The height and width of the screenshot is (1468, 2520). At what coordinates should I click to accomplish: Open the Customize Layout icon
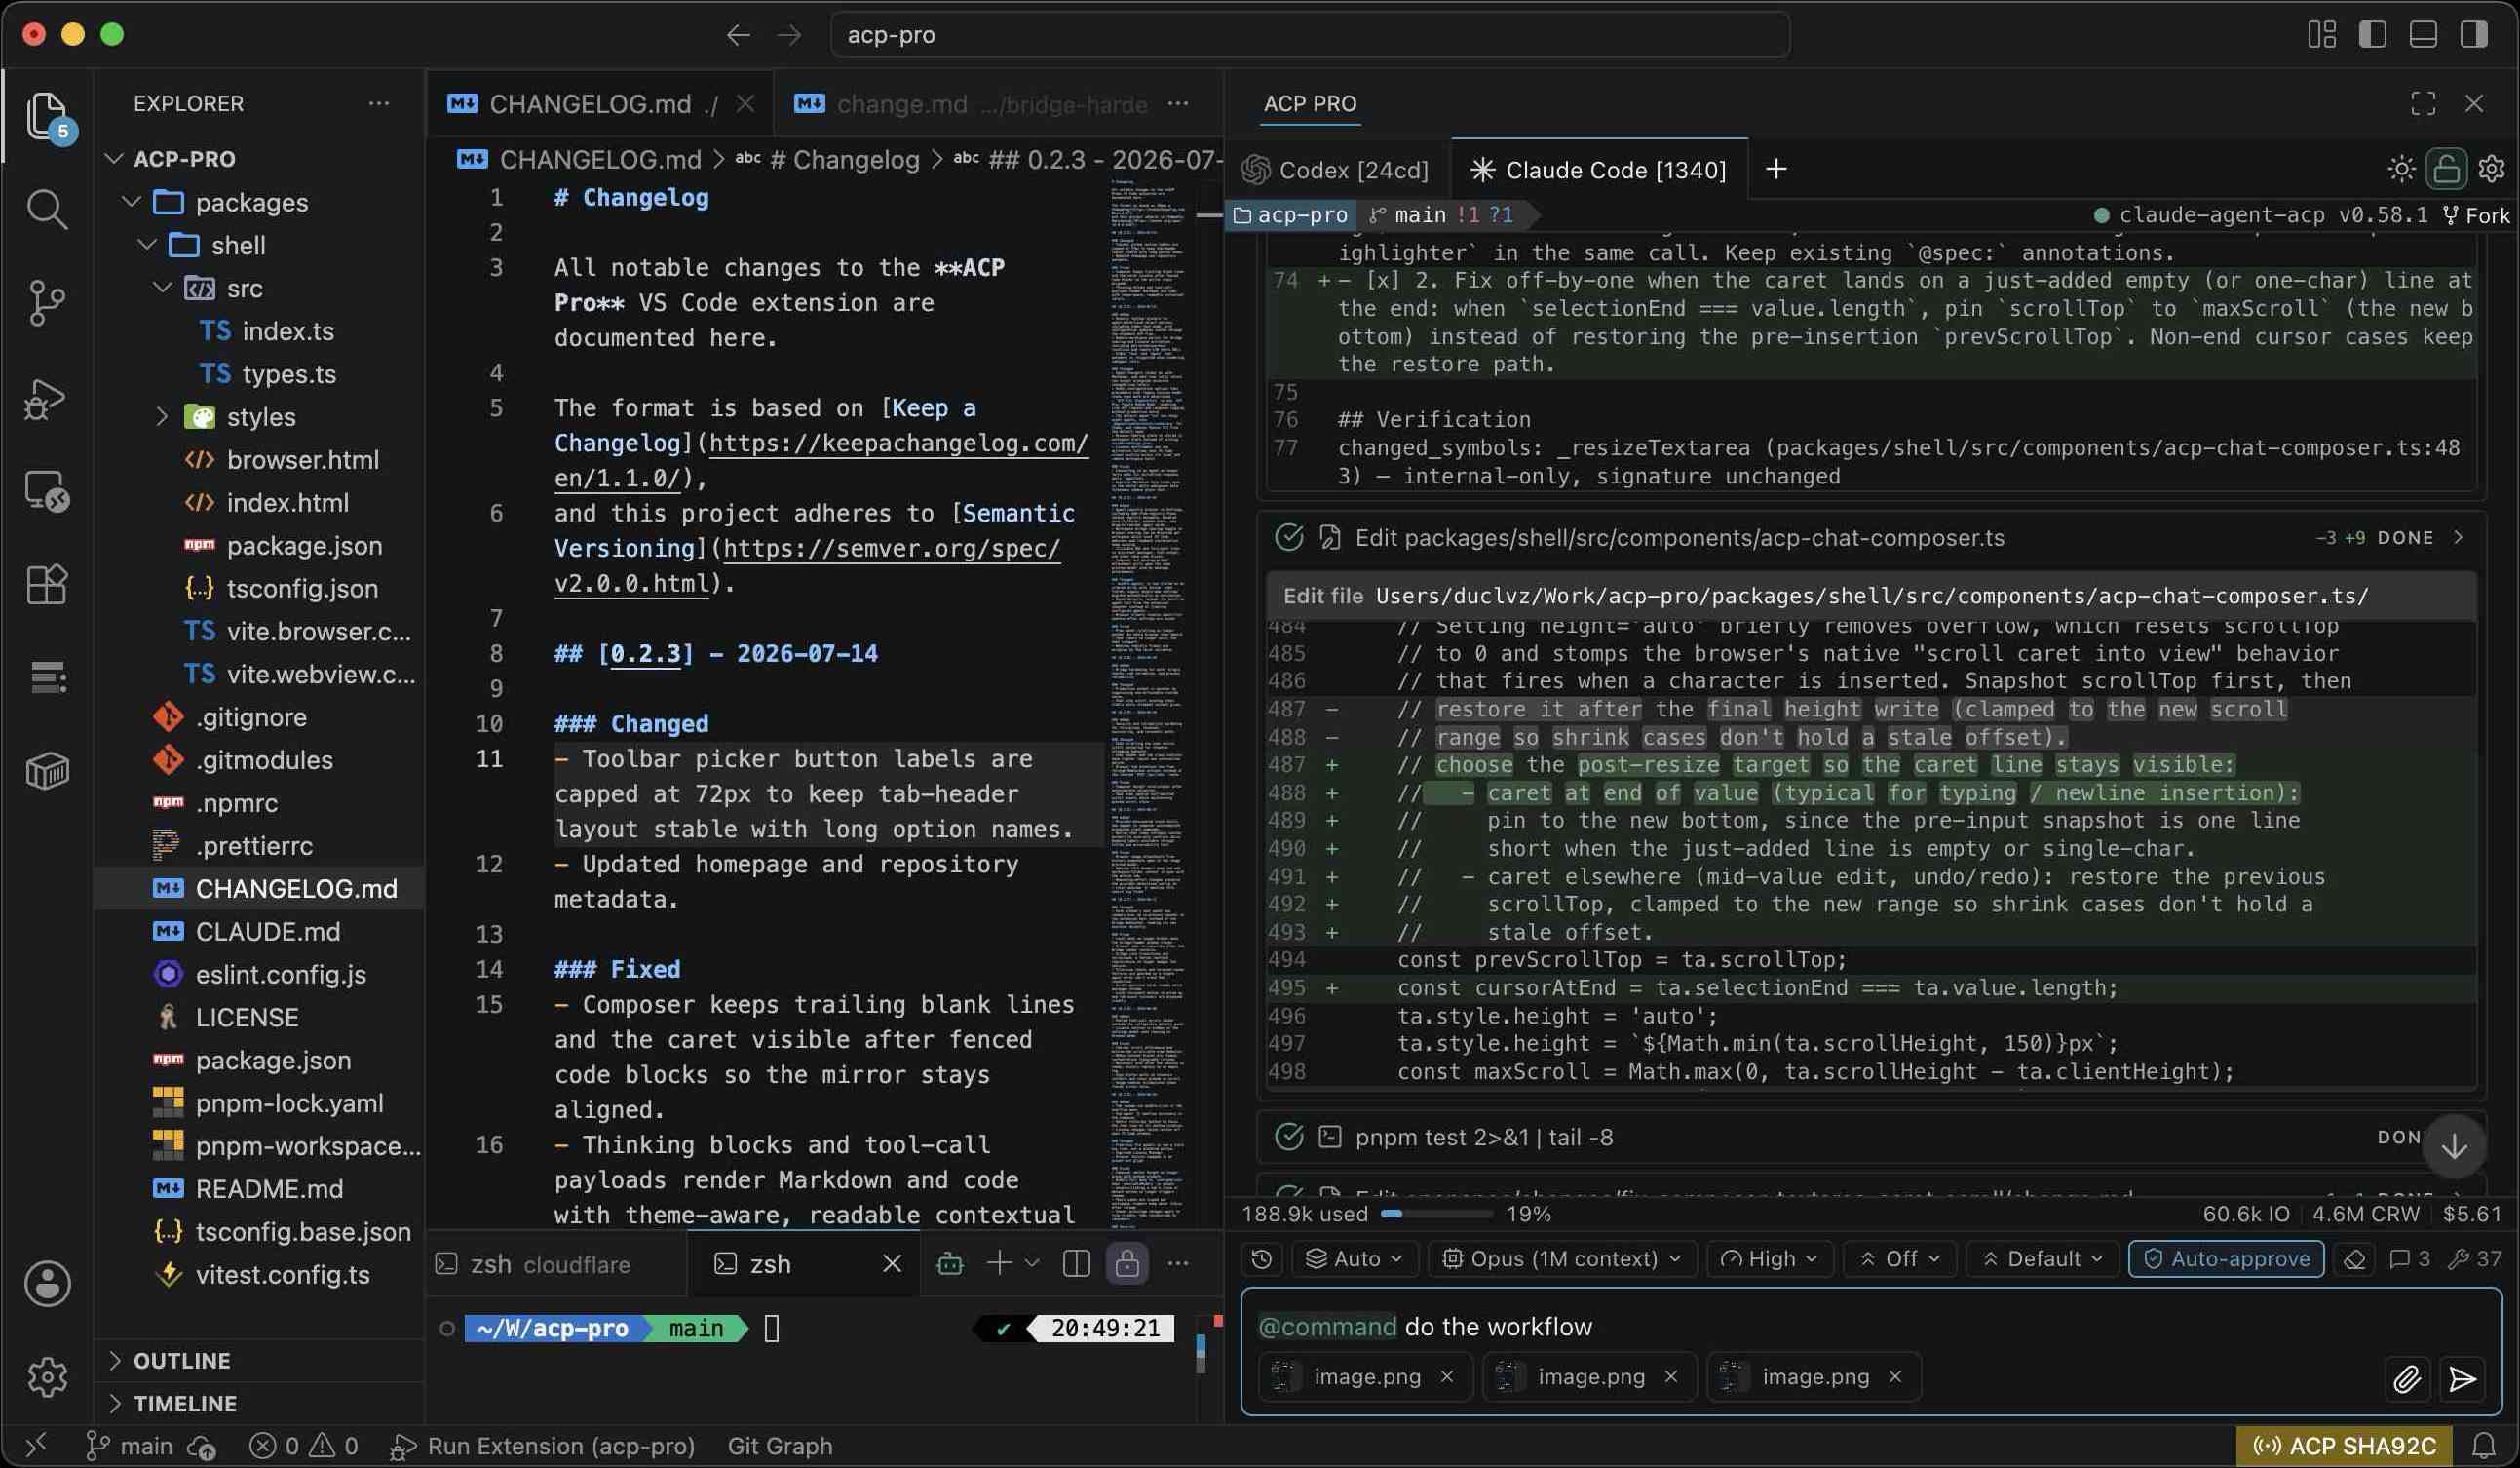(2322, 34)
